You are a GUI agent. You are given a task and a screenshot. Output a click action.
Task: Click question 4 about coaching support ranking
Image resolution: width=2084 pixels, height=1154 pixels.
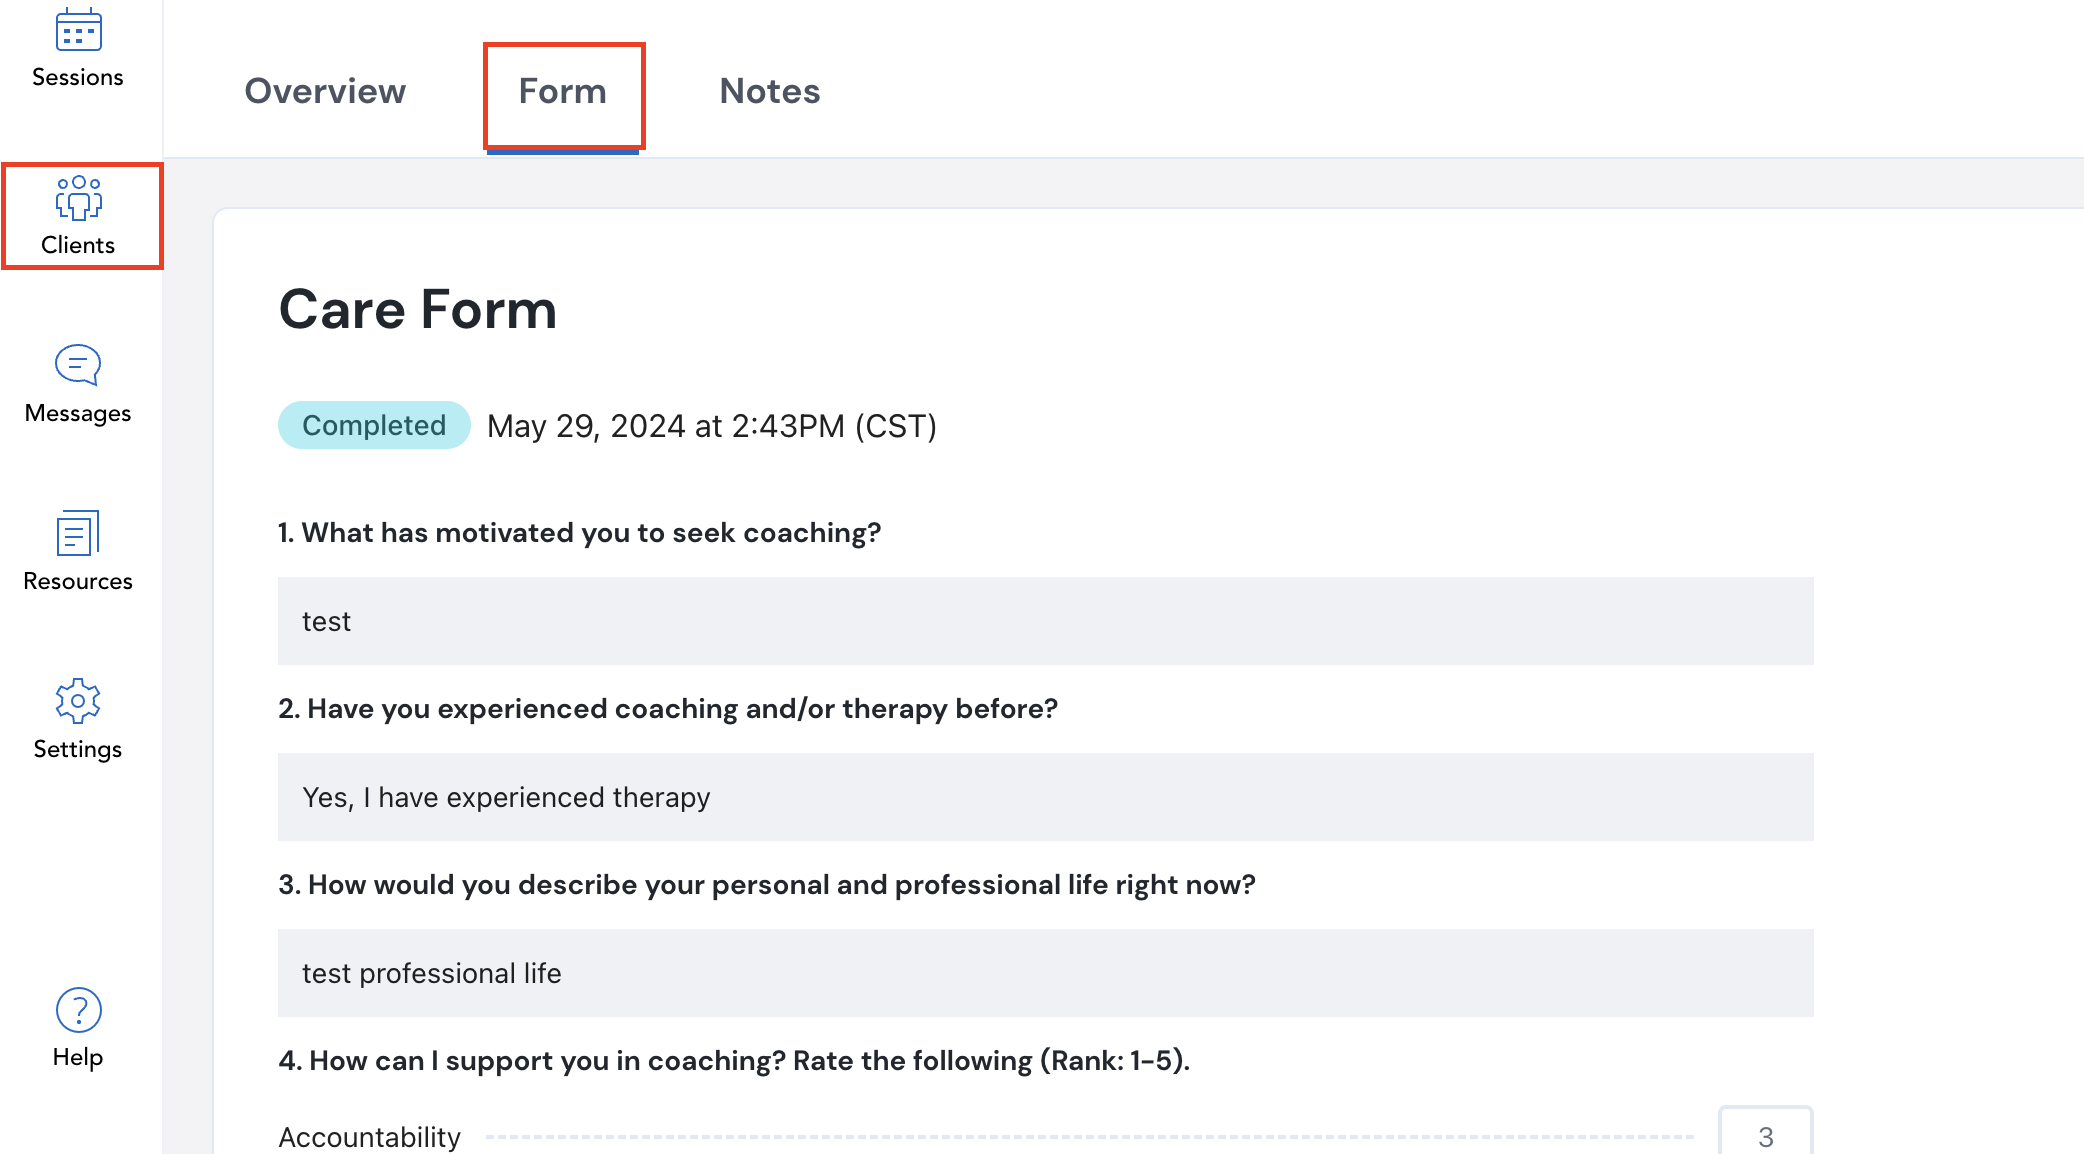[733, 1061]
